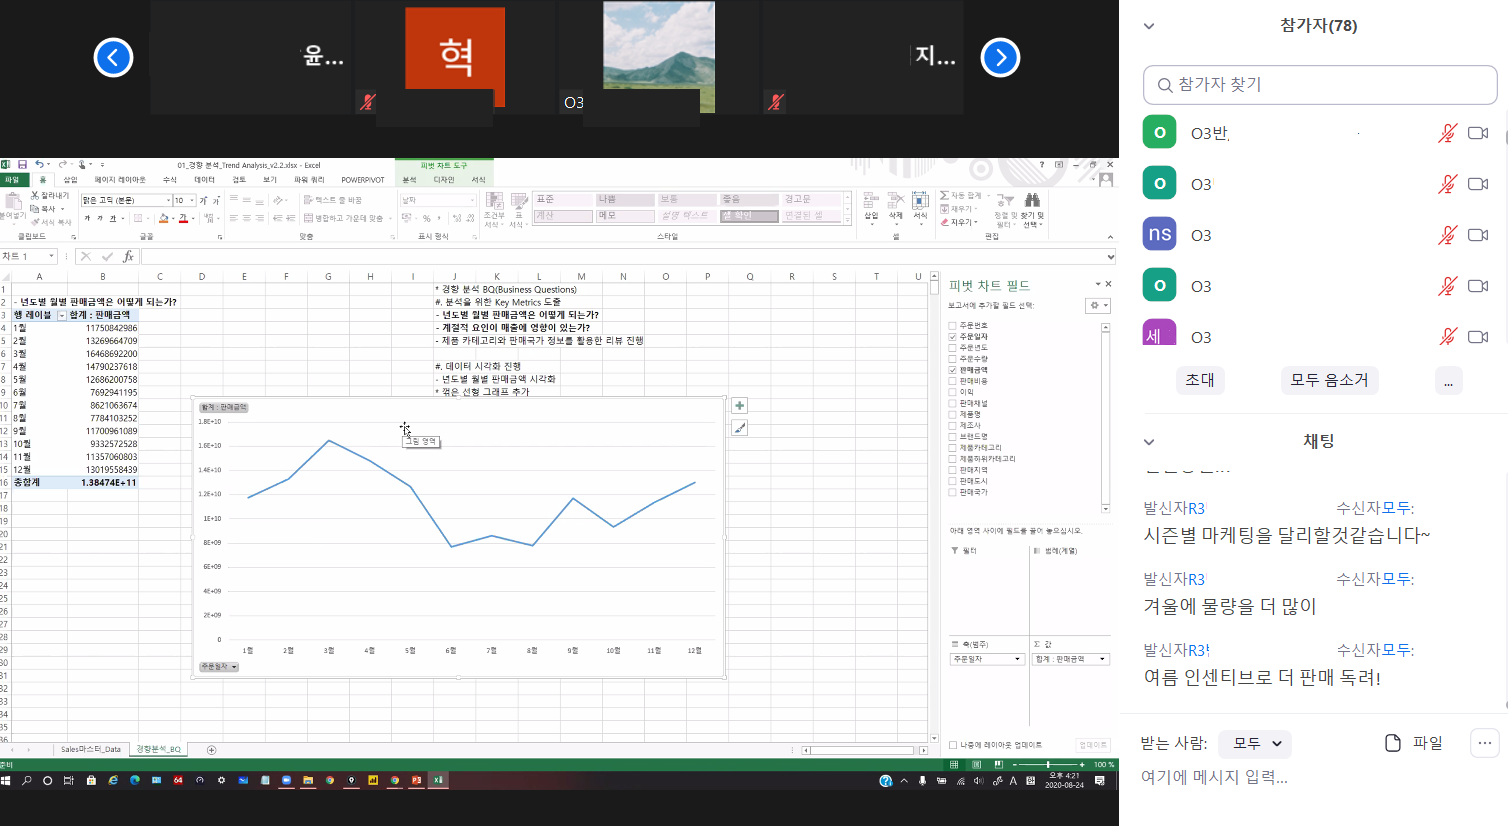Uncheck the 판매금액 field checkbox

[953, 370]
